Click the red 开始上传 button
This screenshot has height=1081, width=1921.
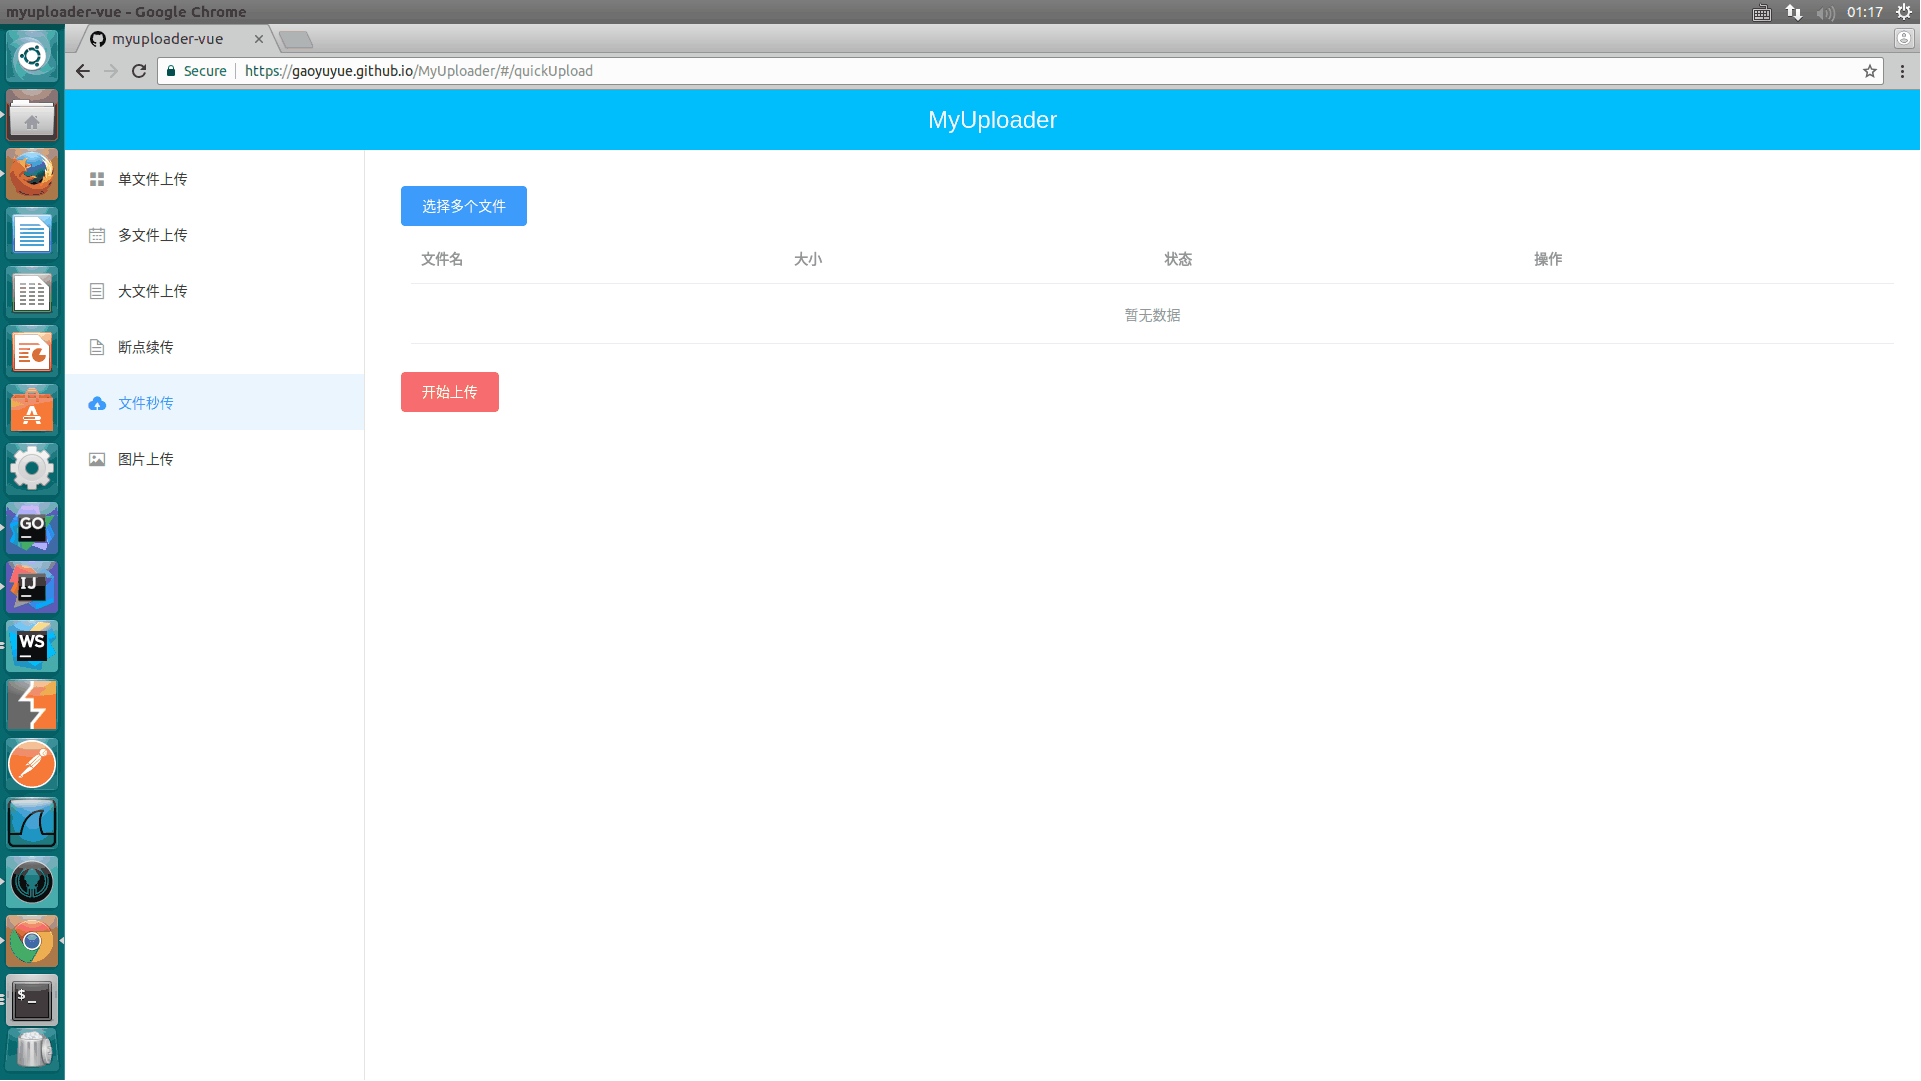[x=449, y=392]
